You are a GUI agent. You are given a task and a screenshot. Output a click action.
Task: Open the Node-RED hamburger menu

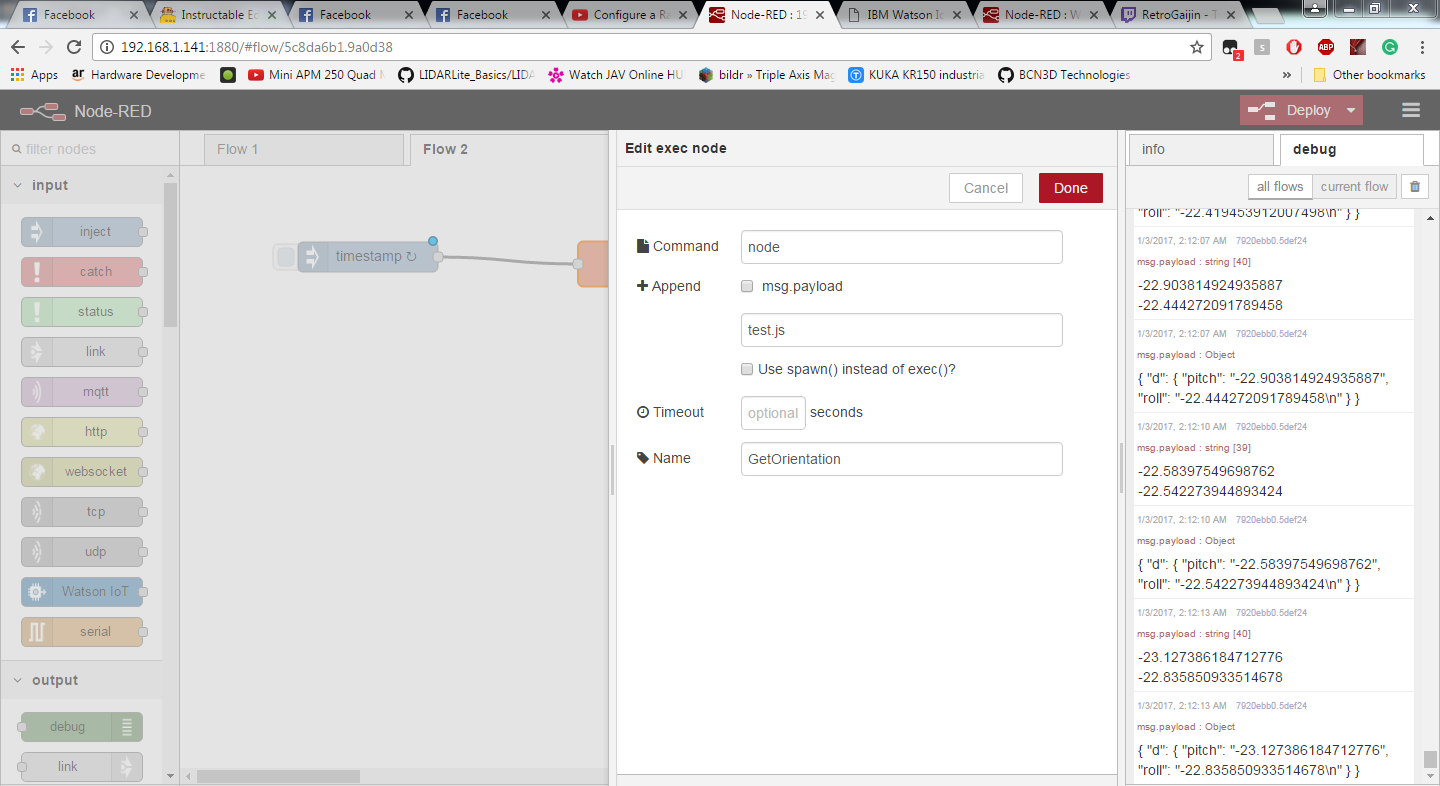pyautogui.click(x=1411, y=111)
